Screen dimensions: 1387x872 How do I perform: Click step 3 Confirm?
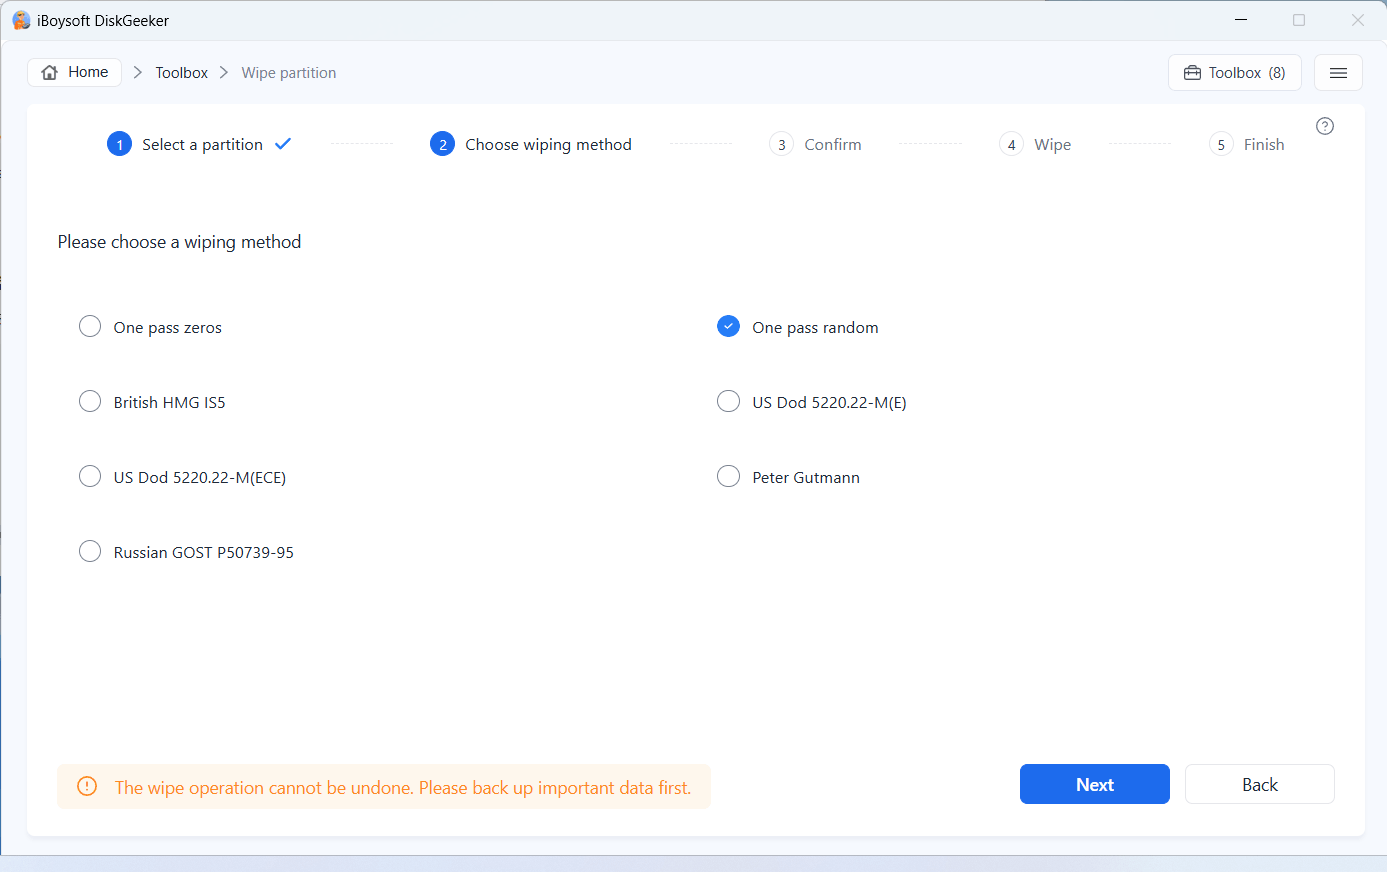(x=816, y=145)
